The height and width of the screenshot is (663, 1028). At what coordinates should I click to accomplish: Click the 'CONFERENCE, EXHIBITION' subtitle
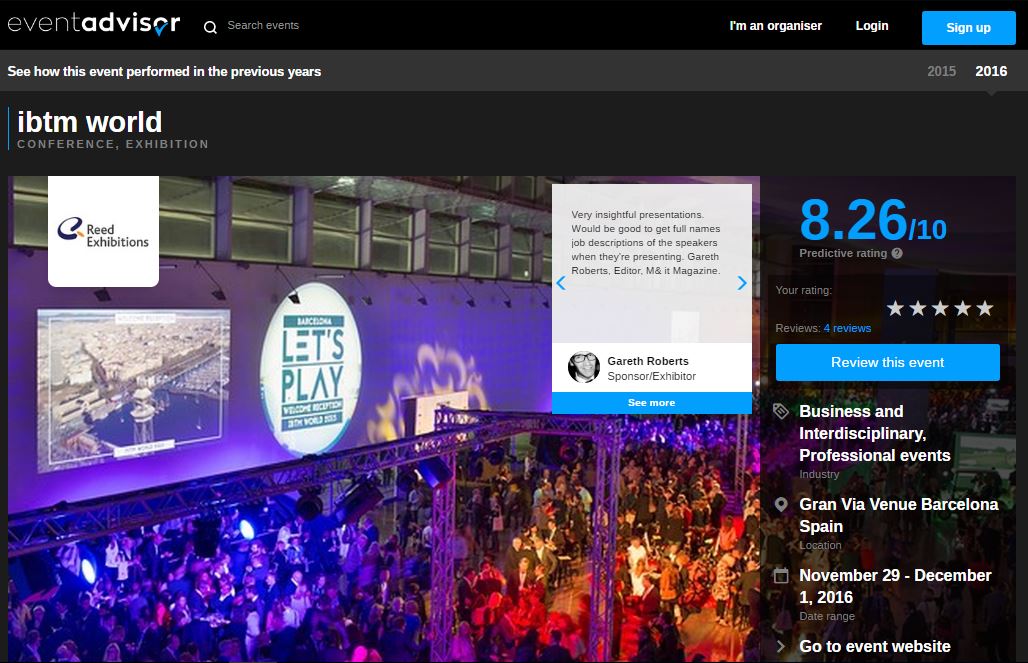tap(113, 144)
